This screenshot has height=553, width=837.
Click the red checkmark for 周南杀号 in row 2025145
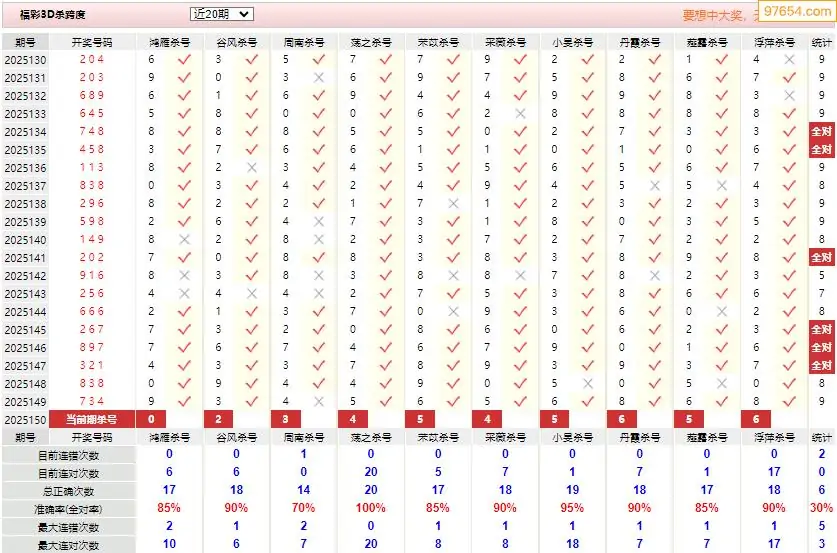[x=319, y=329]
